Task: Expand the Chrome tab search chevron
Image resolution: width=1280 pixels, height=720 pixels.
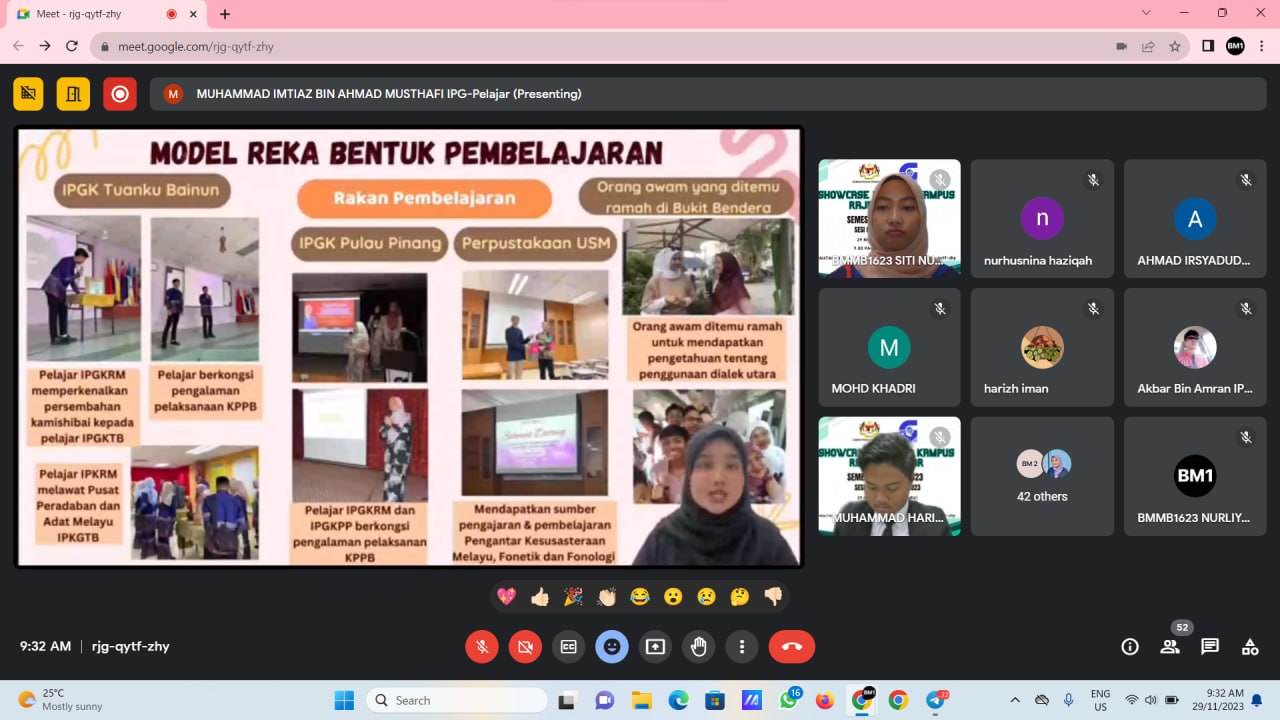Action: click(1146, 13)
